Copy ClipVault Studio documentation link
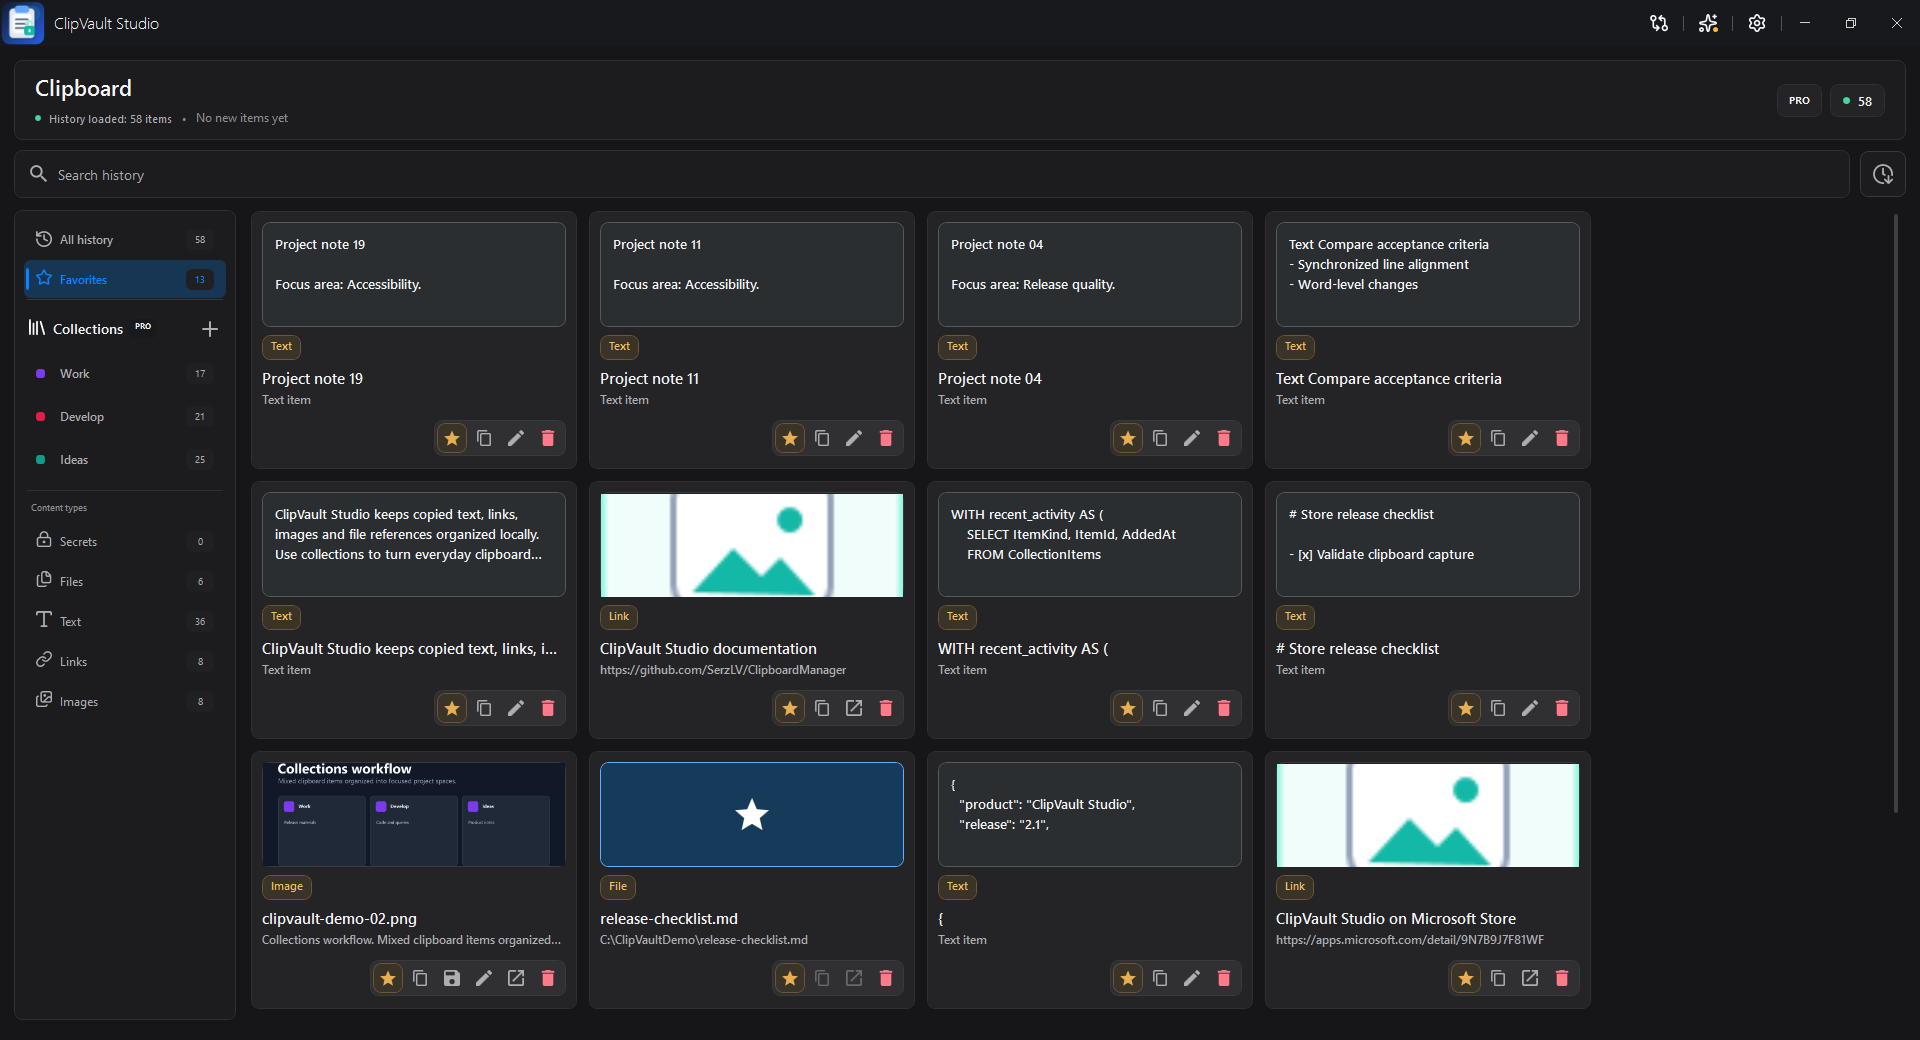 tap(822, 708)
